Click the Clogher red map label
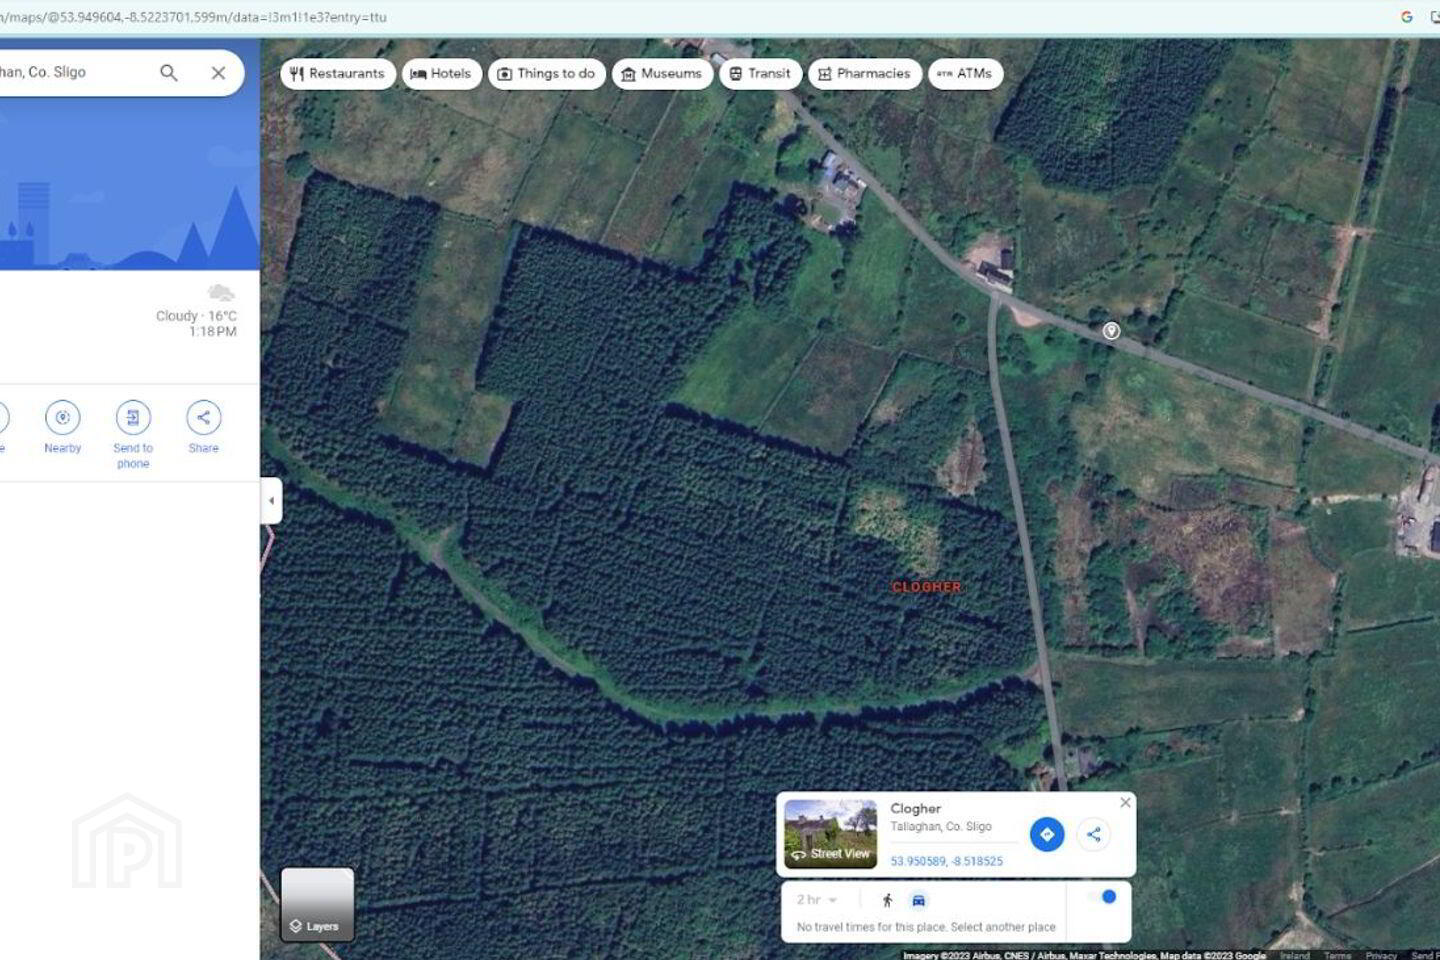 click(926, 587)
